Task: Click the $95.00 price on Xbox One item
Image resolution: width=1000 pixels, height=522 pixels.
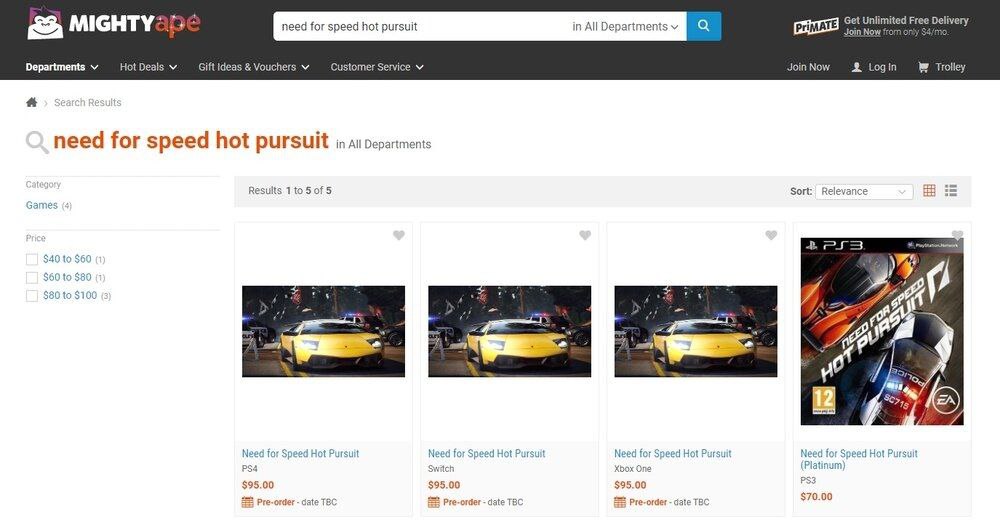Action: (630, 485)
